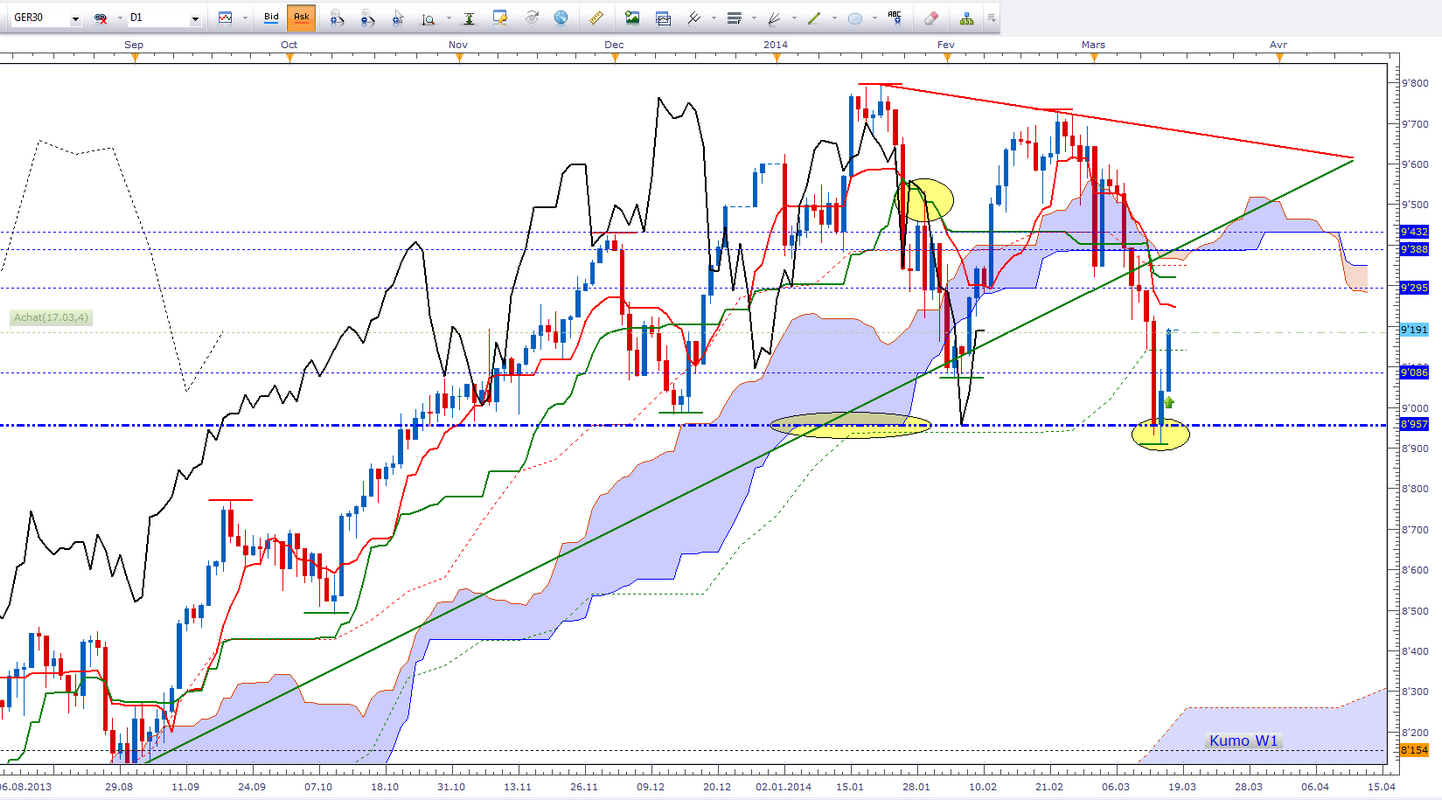Select the ellipse shape tool
The image size is (1442, 800).
[856, 18]
